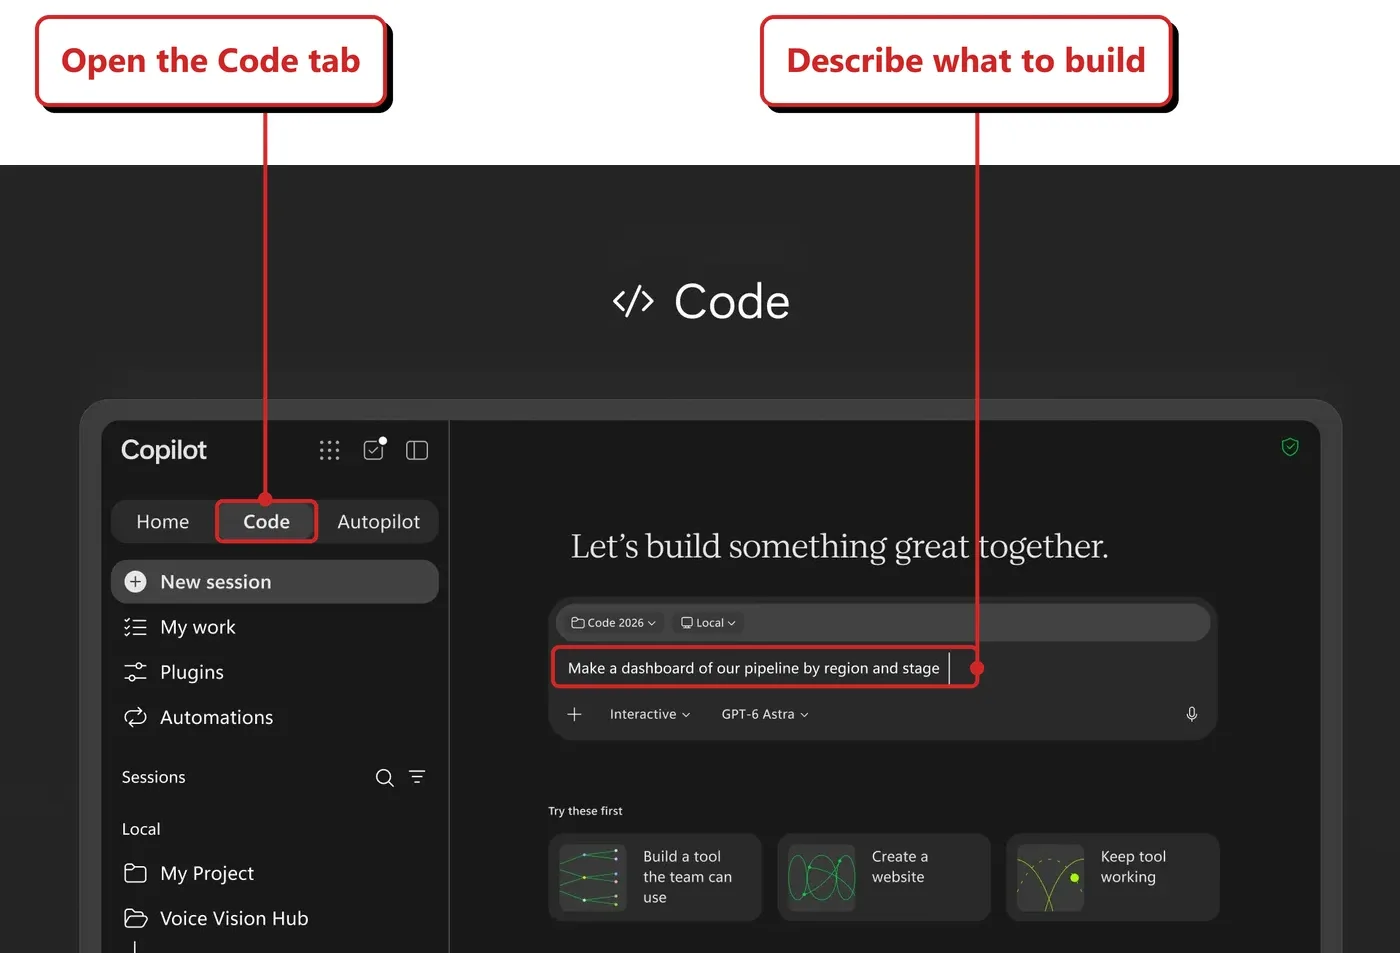Viewport: 1400px width, 953px height.
Task: Click the My work checklist icon
Action: (x=135, y=627)
